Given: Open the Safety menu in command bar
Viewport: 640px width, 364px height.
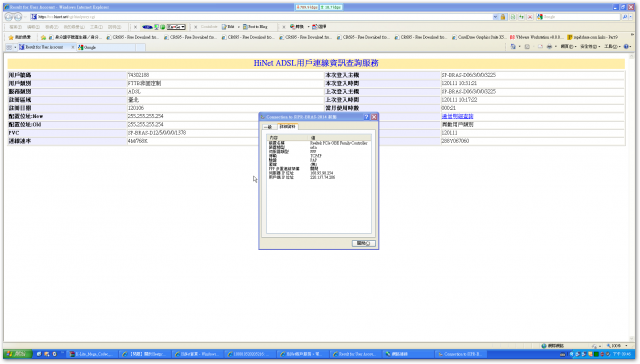Looking at the screenshot, I should point(589,47).
